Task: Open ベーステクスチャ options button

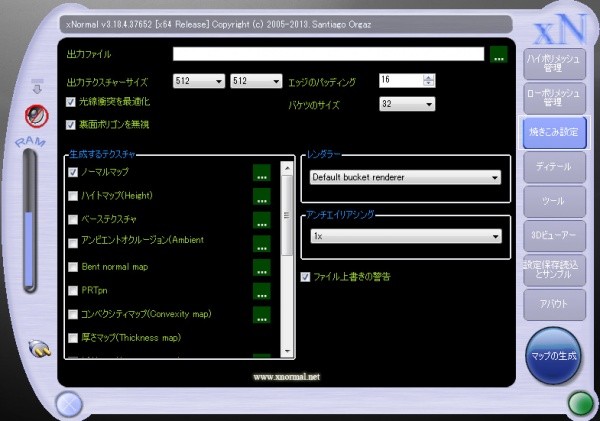Action: click(x=262, y=220)
